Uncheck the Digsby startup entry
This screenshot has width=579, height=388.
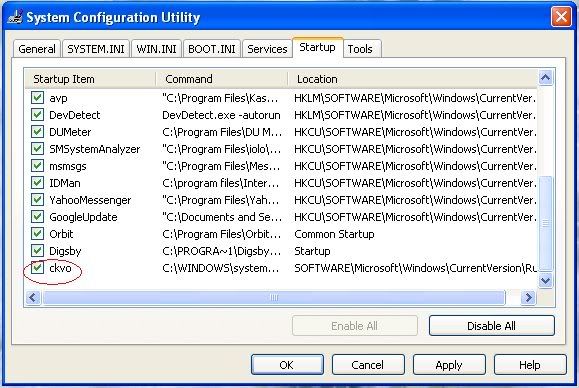point(37,251)
